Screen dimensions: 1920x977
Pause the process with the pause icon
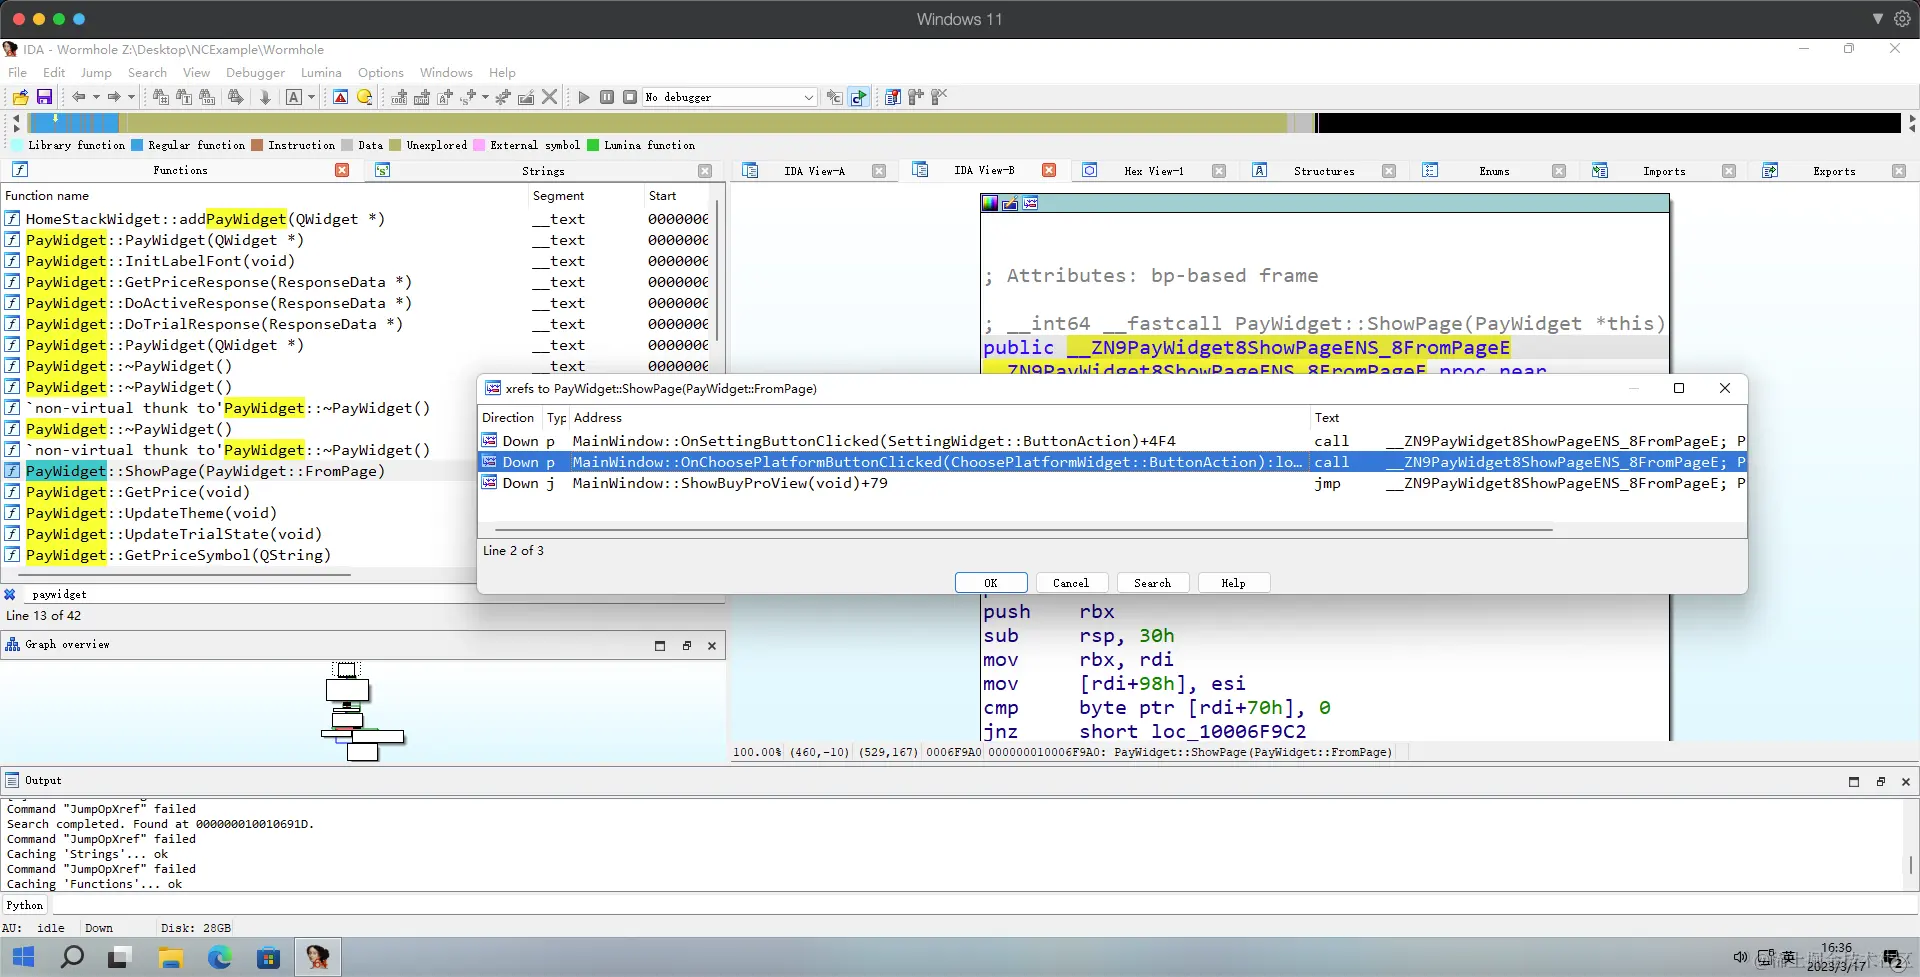tap(607, 97)
